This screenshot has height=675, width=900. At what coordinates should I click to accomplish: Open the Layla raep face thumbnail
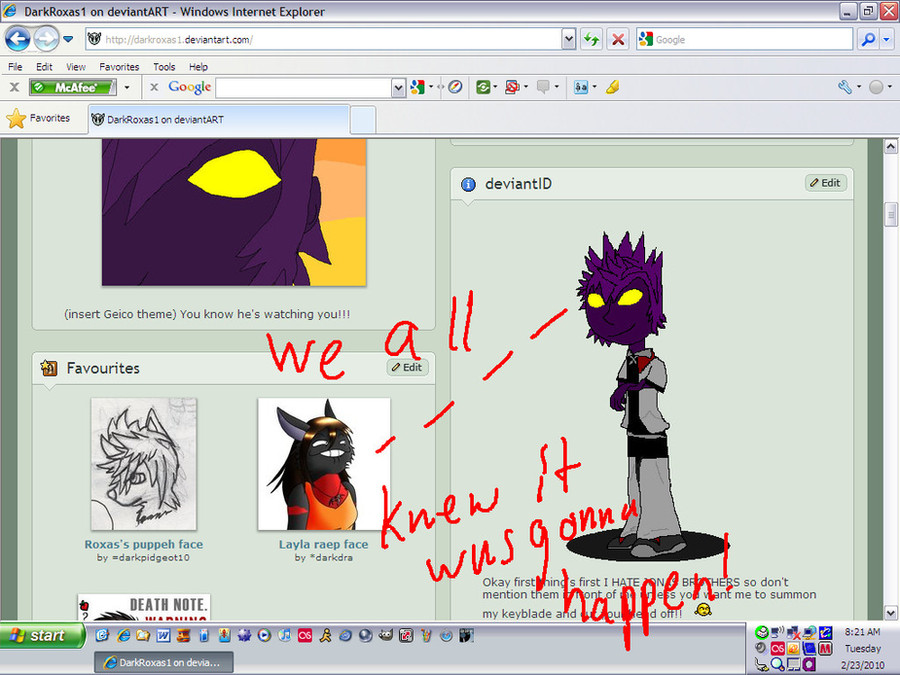324,464
